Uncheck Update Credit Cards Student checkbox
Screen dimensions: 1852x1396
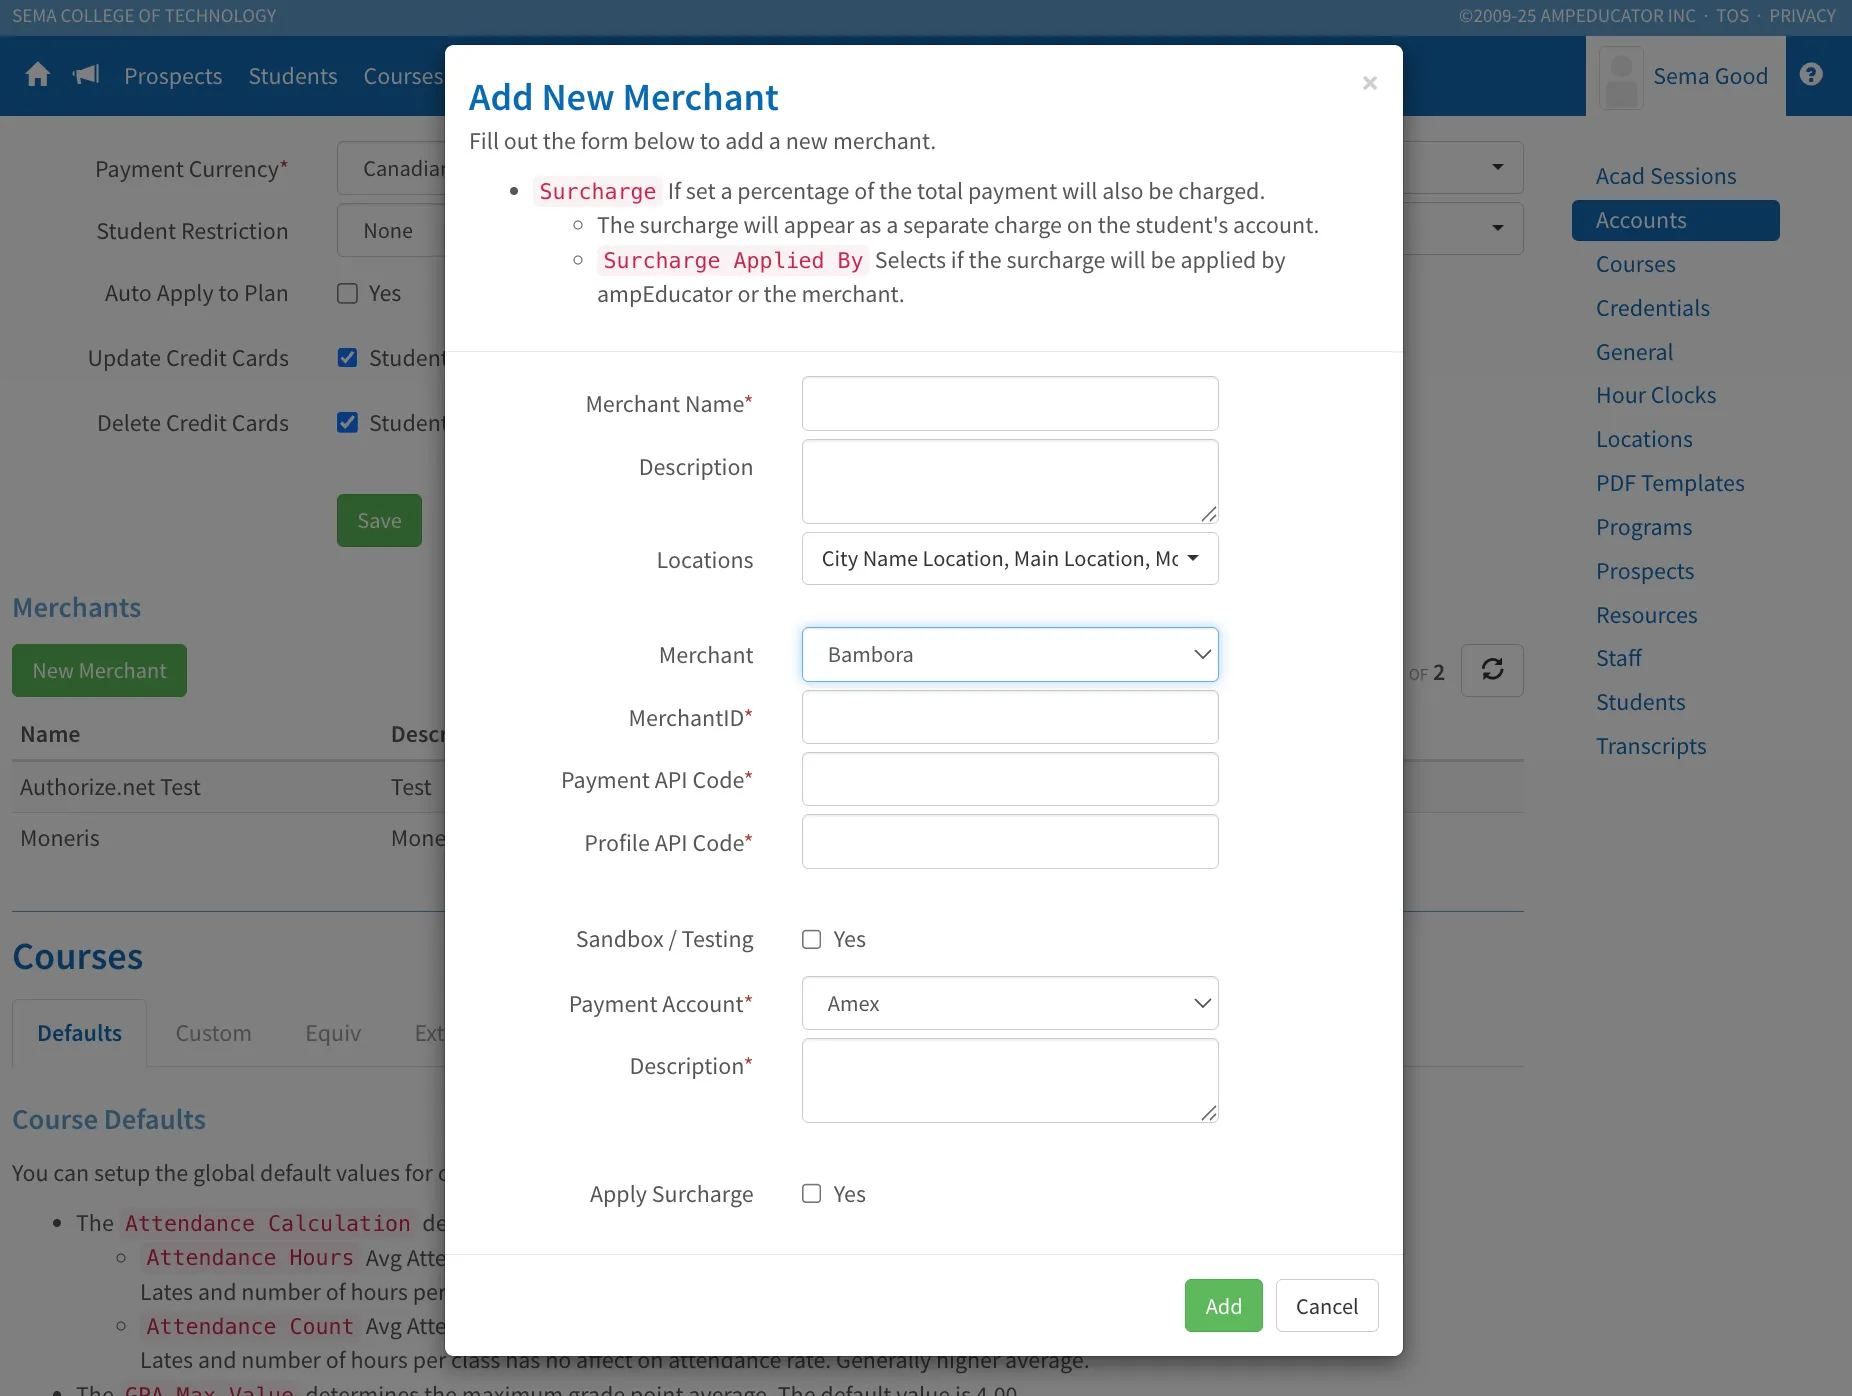[x=348, y=358]
